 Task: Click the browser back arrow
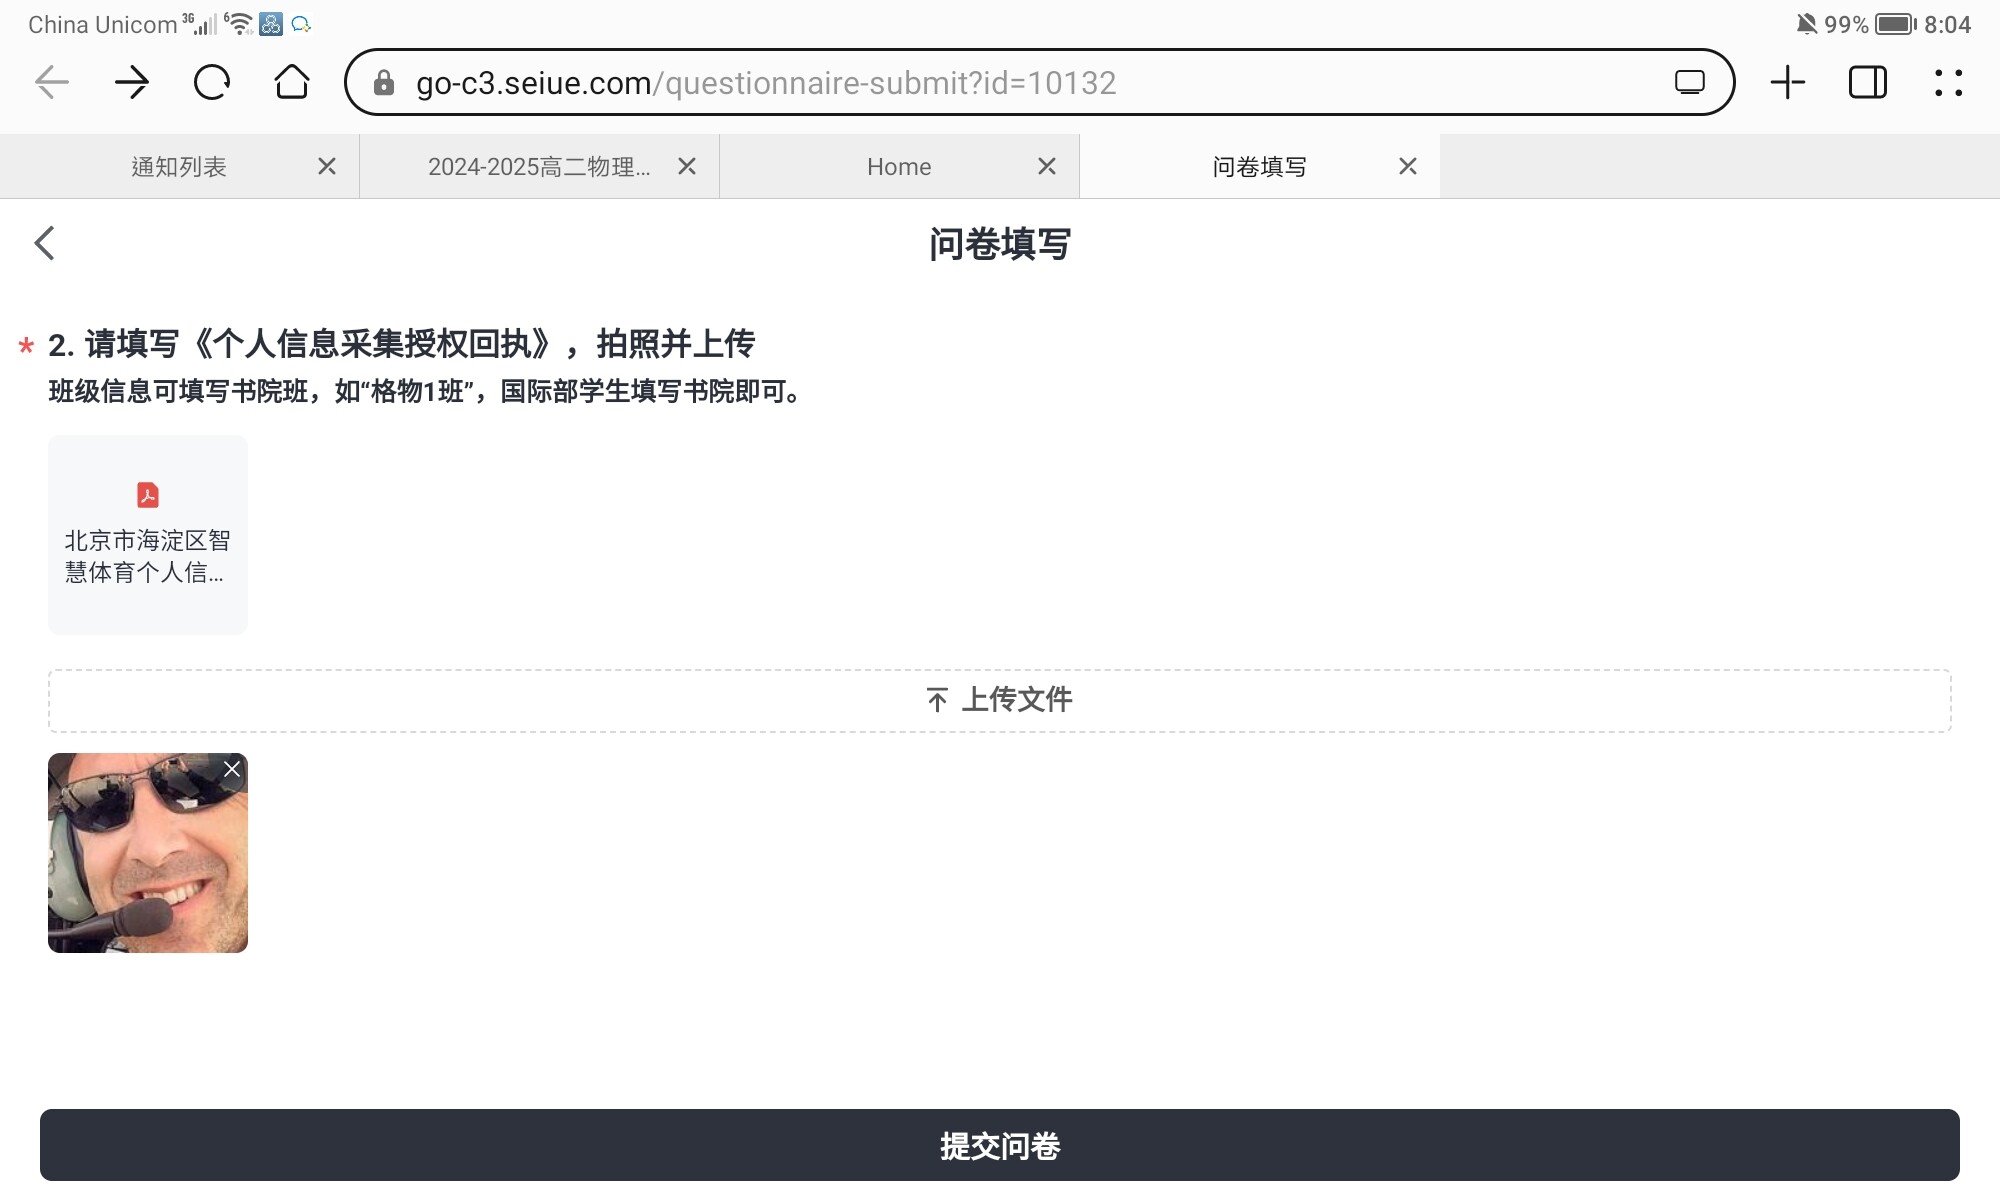tap(52, 82)
